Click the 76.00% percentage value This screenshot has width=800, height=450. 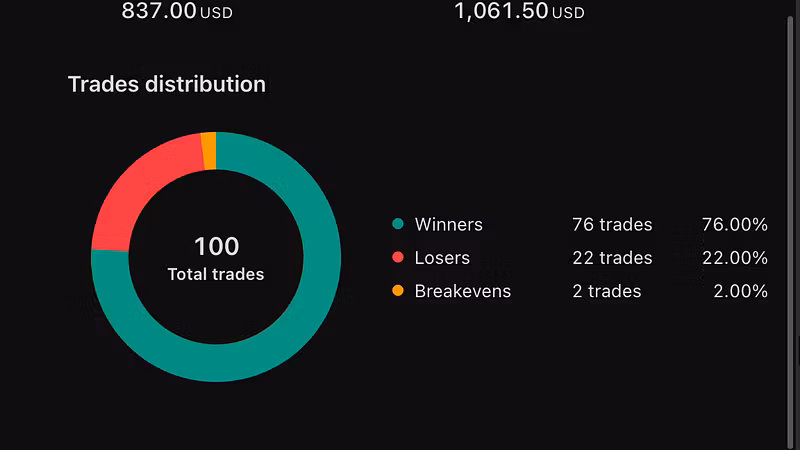[735, 224]
